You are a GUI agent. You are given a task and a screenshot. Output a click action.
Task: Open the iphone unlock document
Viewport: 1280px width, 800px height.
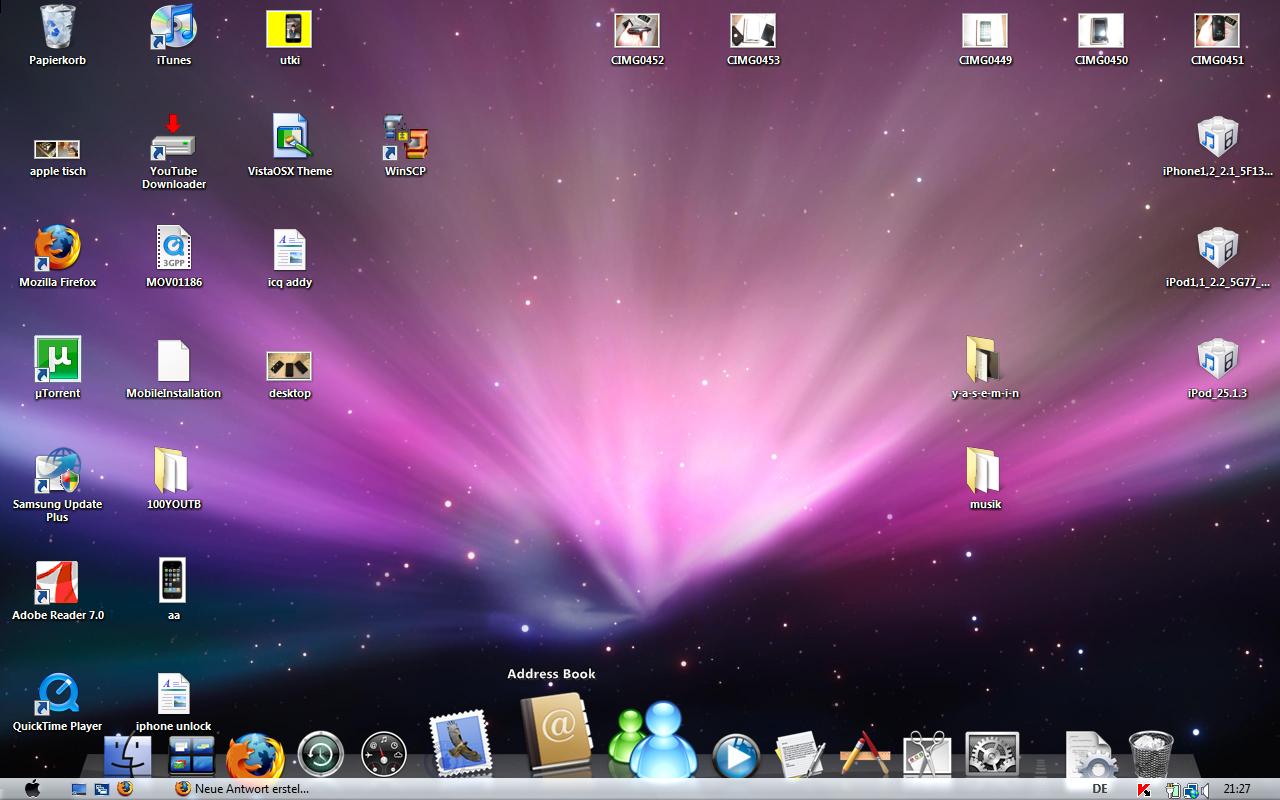click(x=173, y=701)
